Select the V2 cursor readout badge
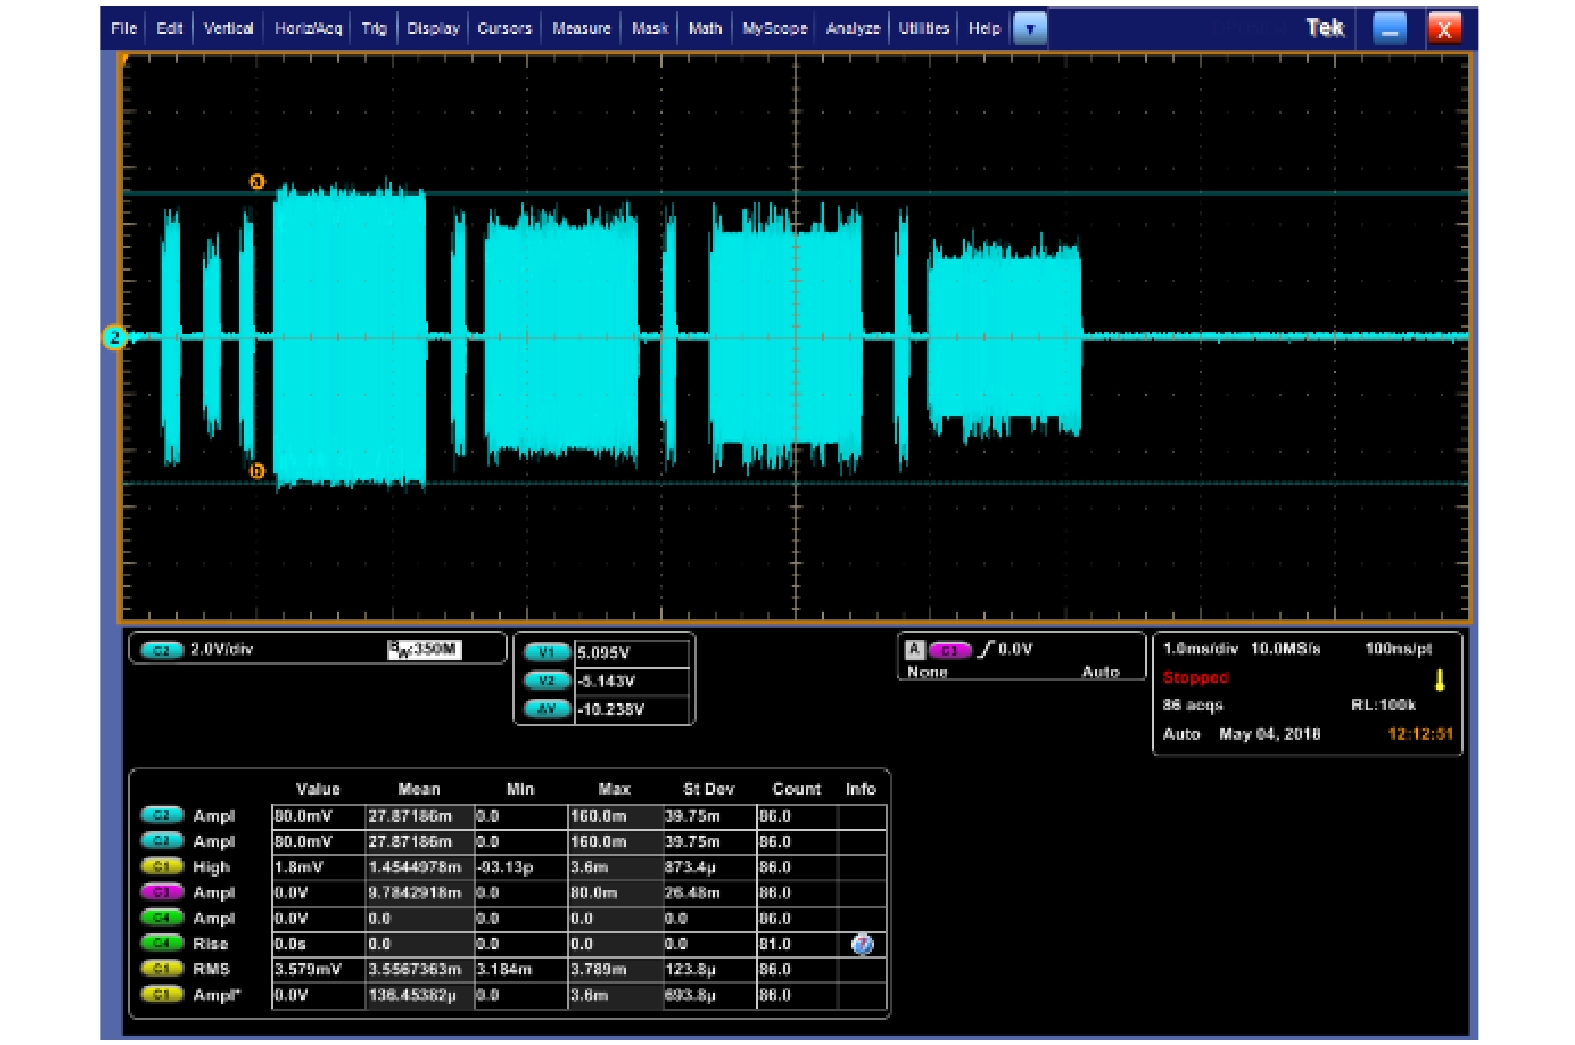The width and height of the screenshot is (1575, 1045). click(x=546, y=681)
